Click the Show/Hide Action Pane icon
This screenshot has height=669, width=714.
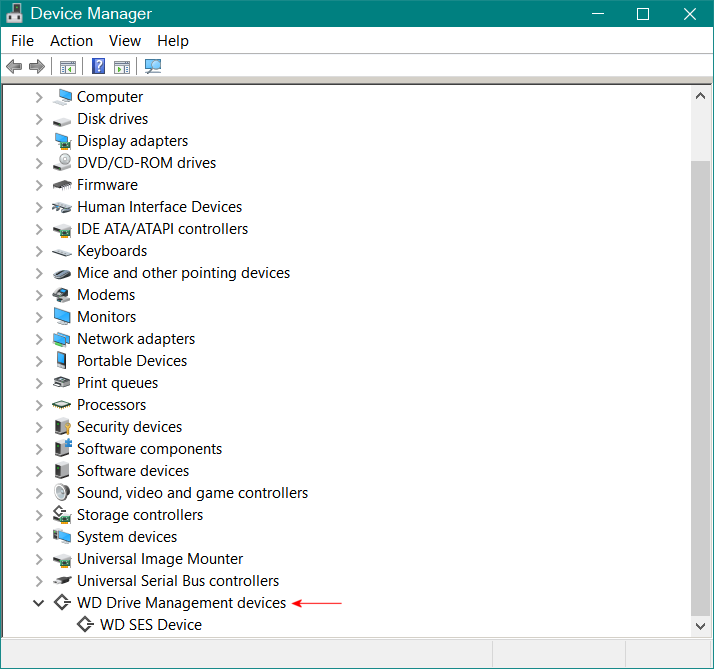122,67
